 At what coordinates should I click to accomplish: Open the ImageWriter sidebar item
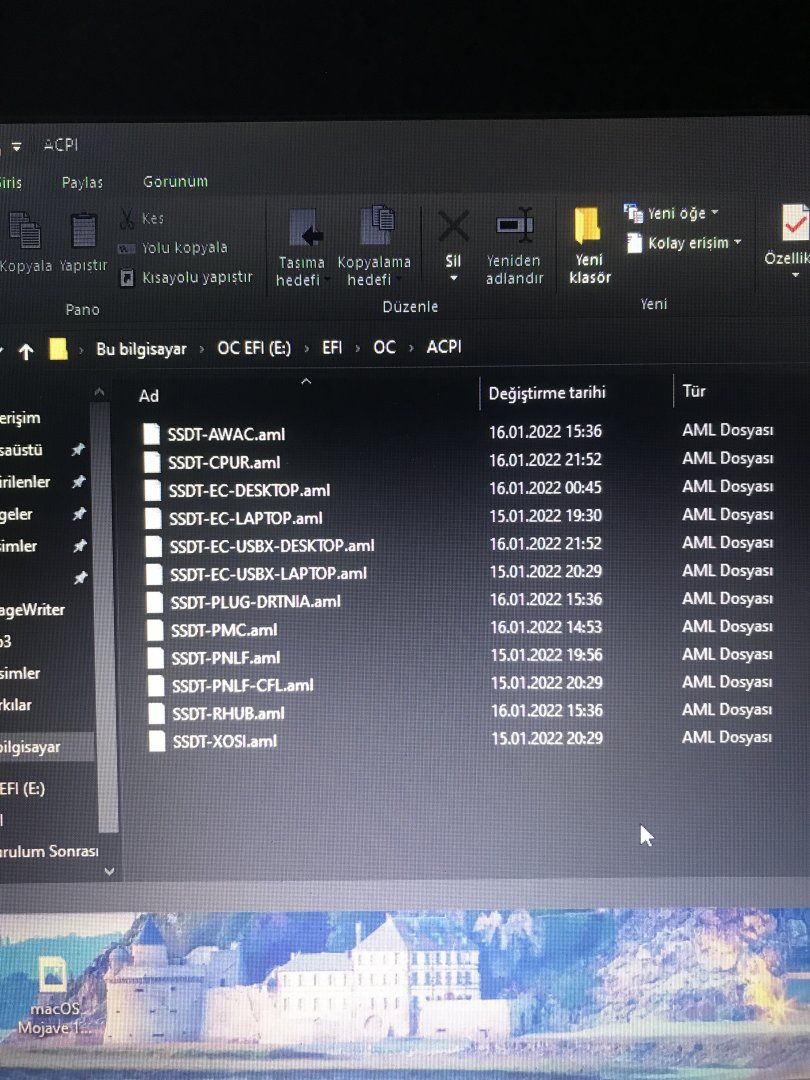click(32, 610)
